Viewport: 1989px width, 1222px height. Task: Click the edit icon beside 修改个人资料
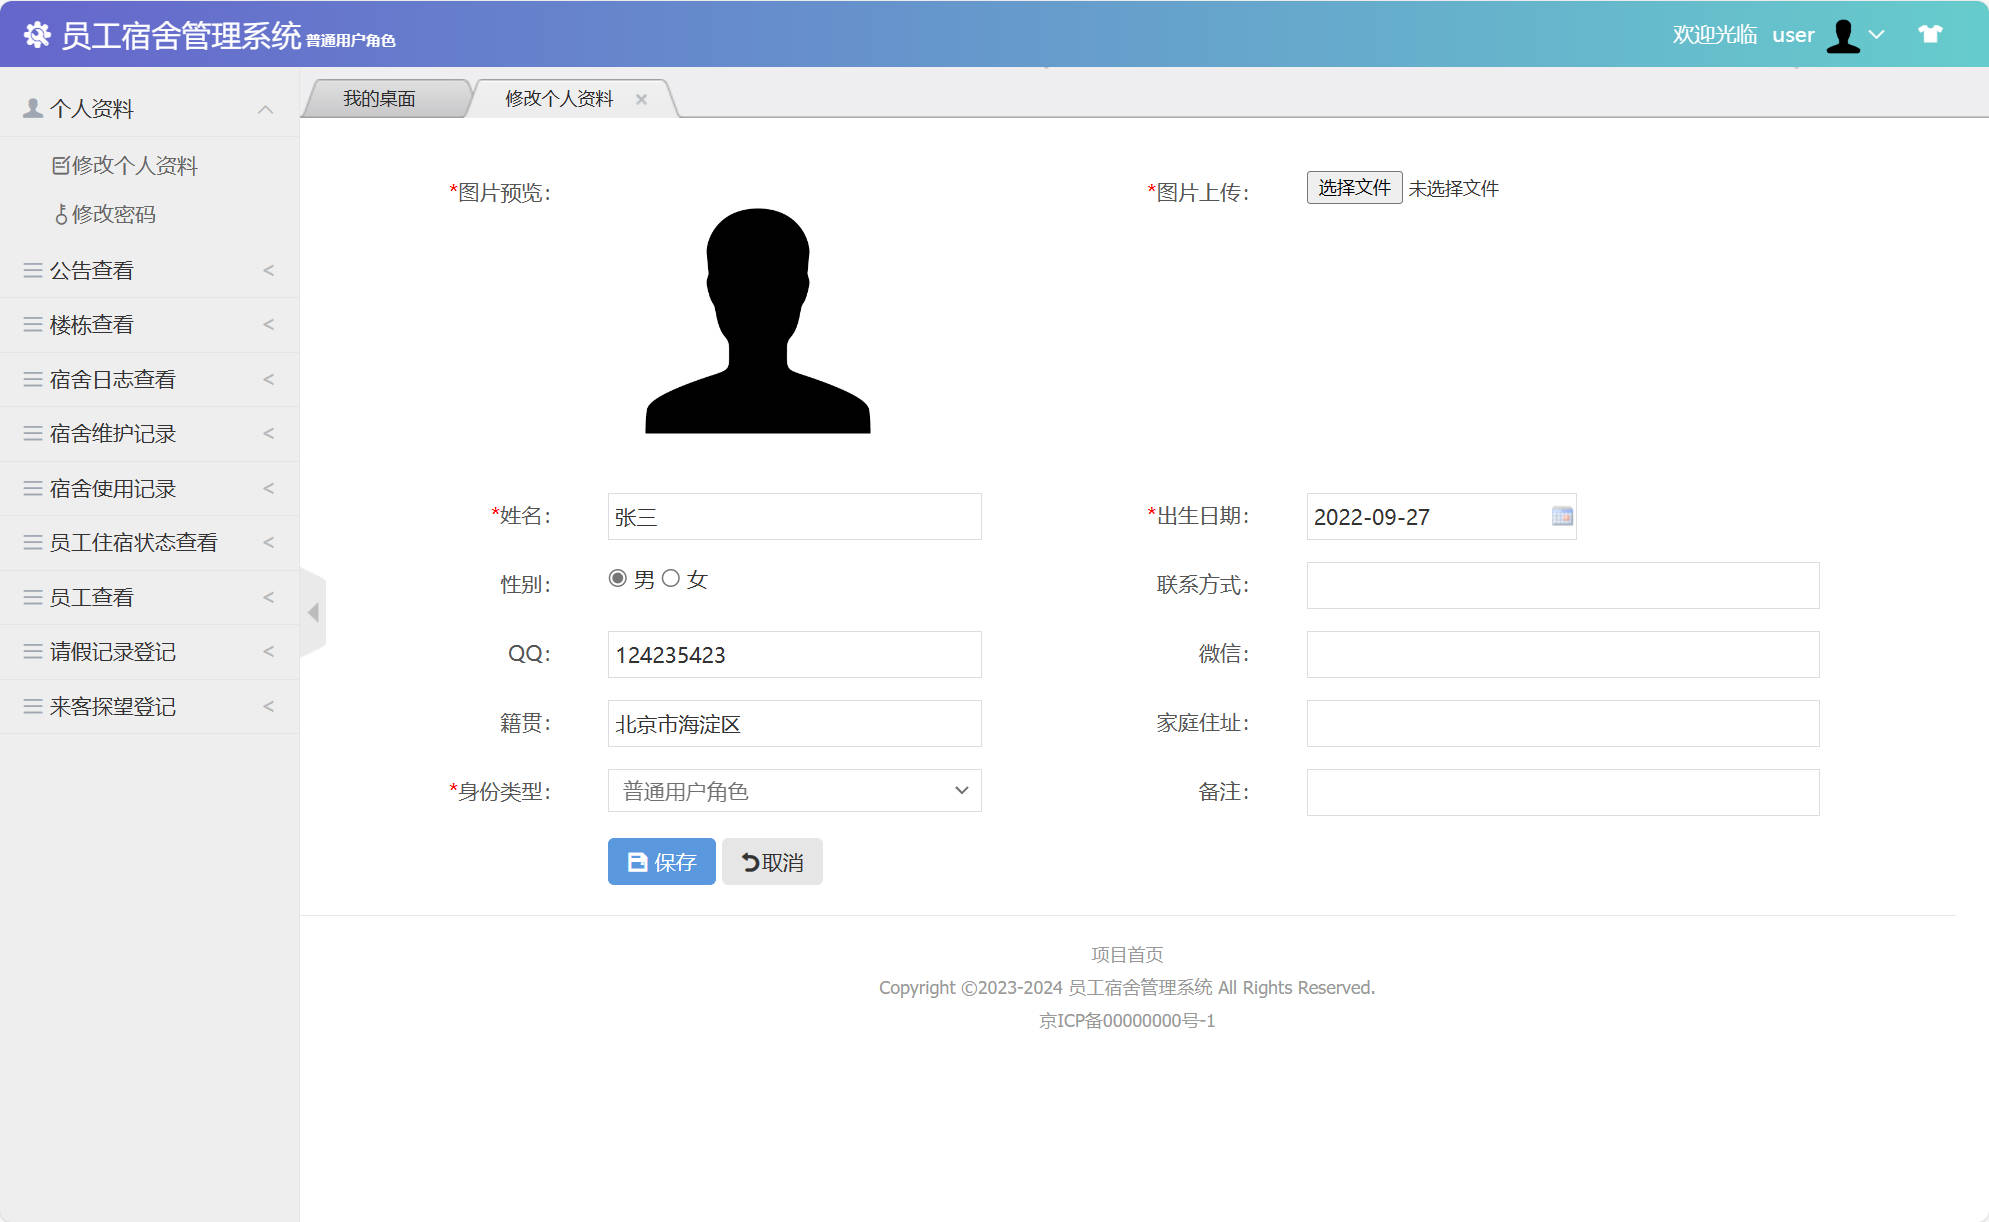(x=62, y=164)
